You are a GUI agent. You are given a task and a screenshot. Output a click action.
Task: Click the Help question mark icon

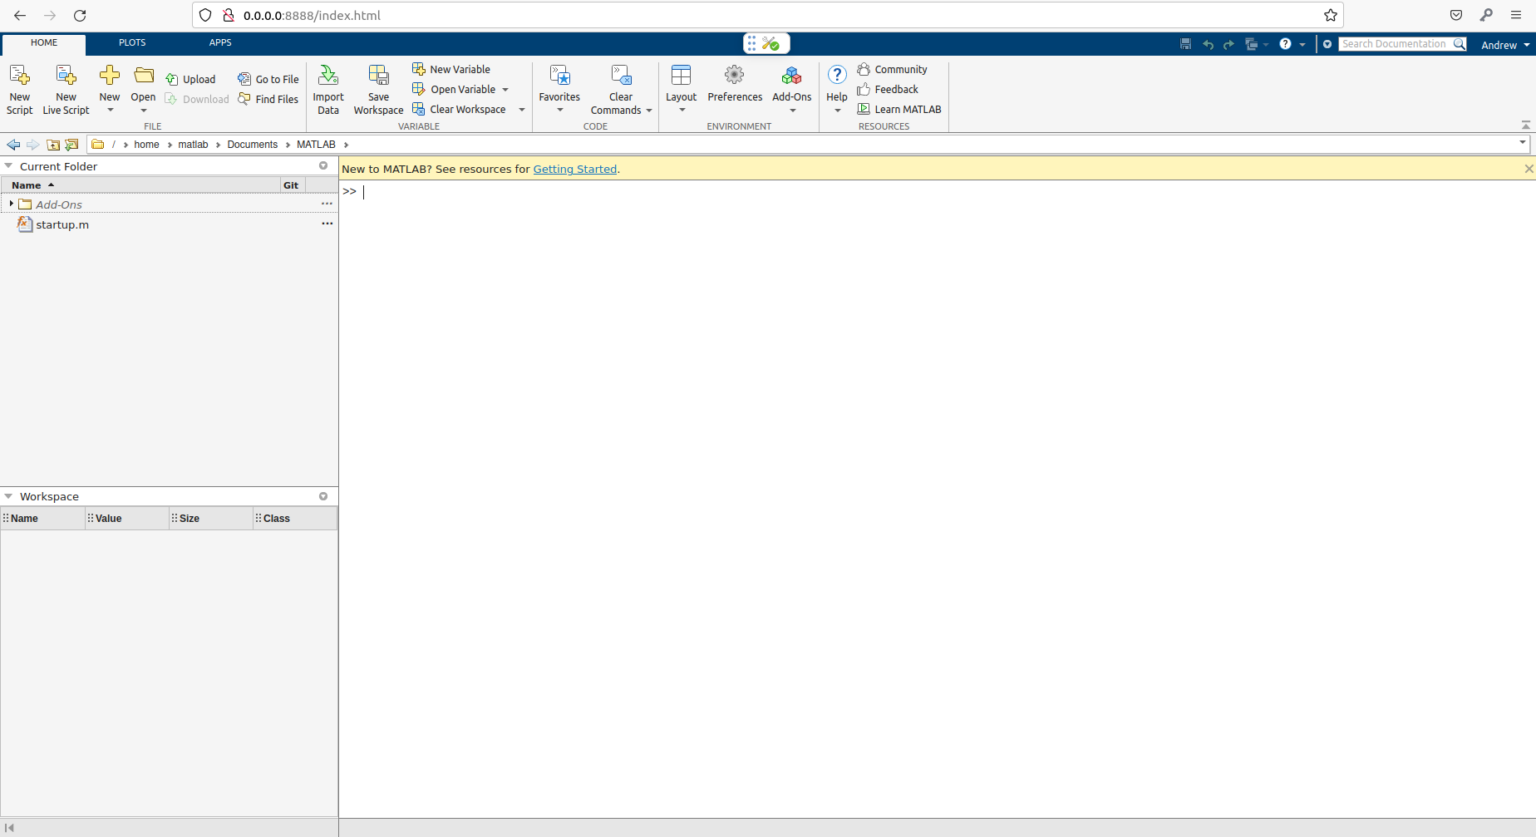click(836, 75)
